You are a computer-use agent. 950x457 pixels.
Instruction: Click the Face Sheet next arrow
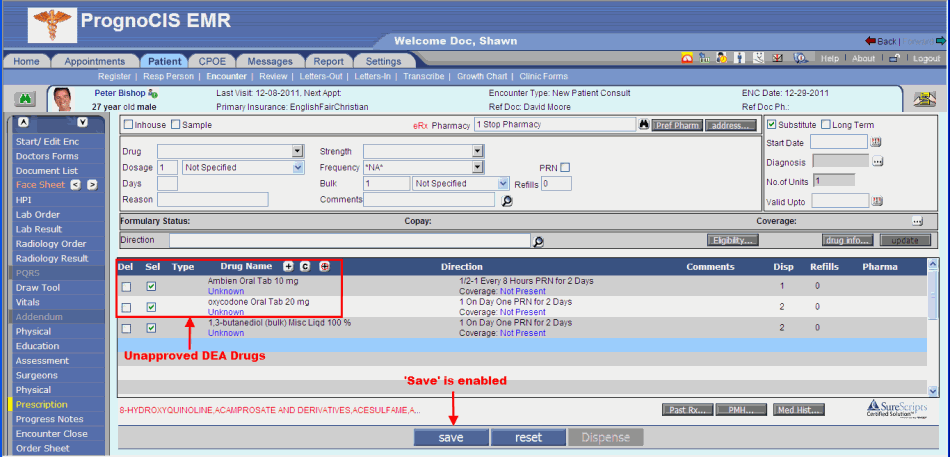92,185
